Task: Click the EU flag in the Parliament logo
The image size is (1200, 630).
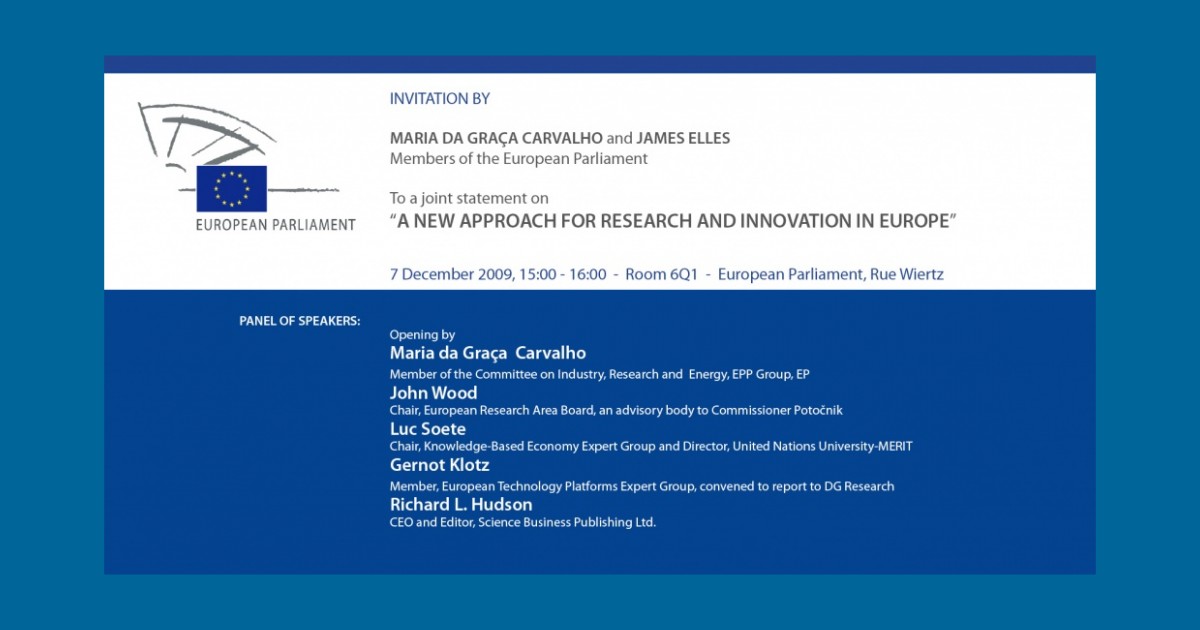Action: pos(231,188)
